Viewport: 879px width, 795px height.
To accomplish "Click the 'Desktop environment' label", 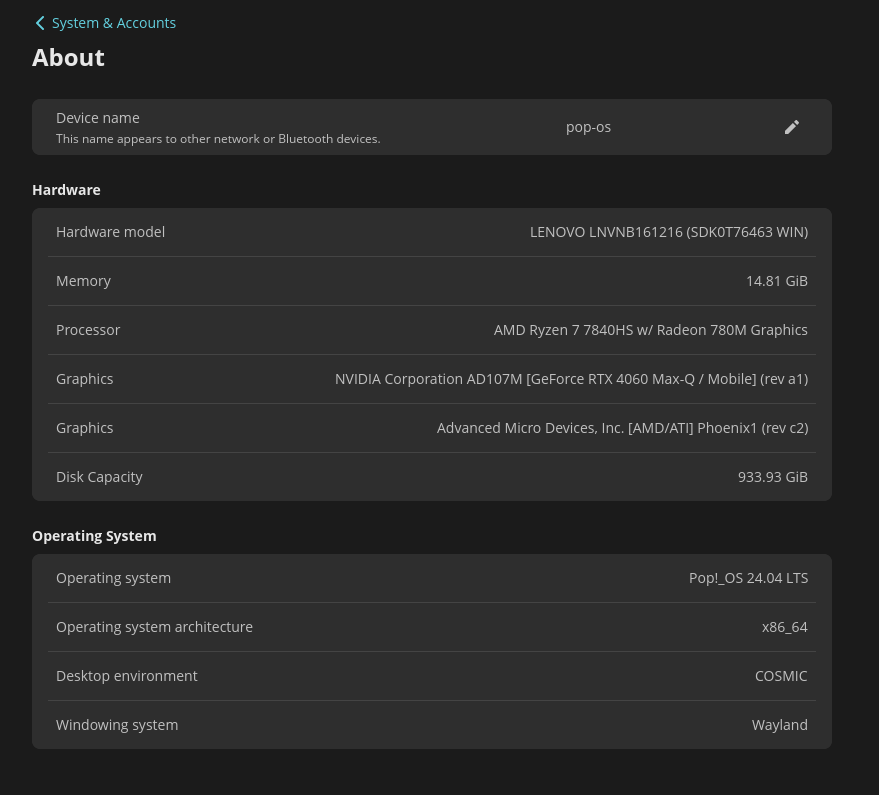I will (x=127, y=676).
